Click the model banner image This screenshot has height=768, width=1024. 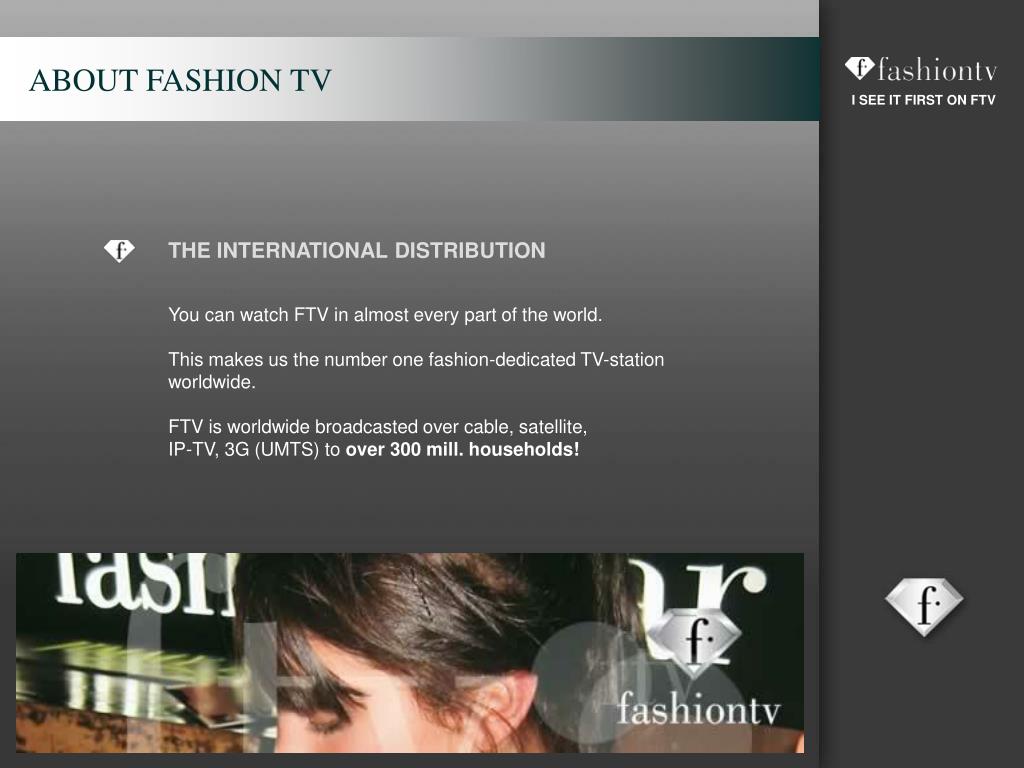tap(410, 653)
